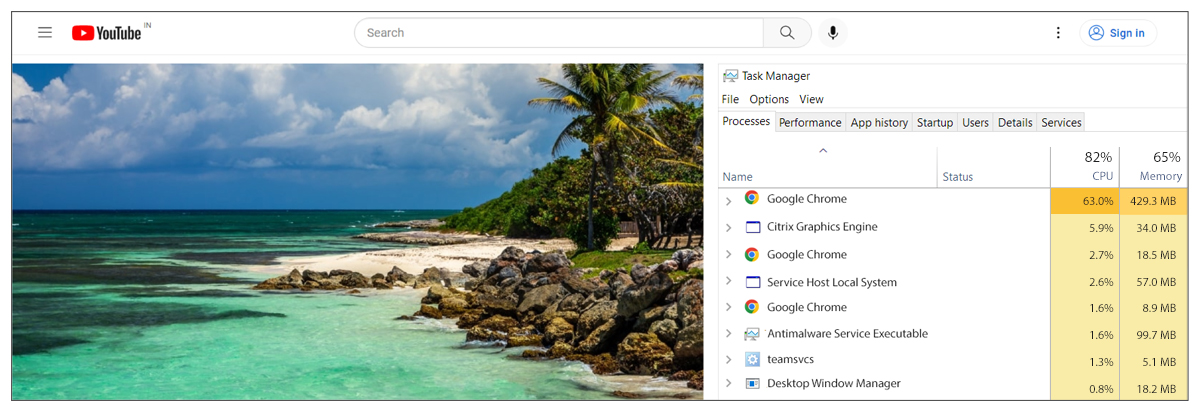1200x412 pixels.
Task: Sort by the Memory column header
Action: (x=1153, y=166)
